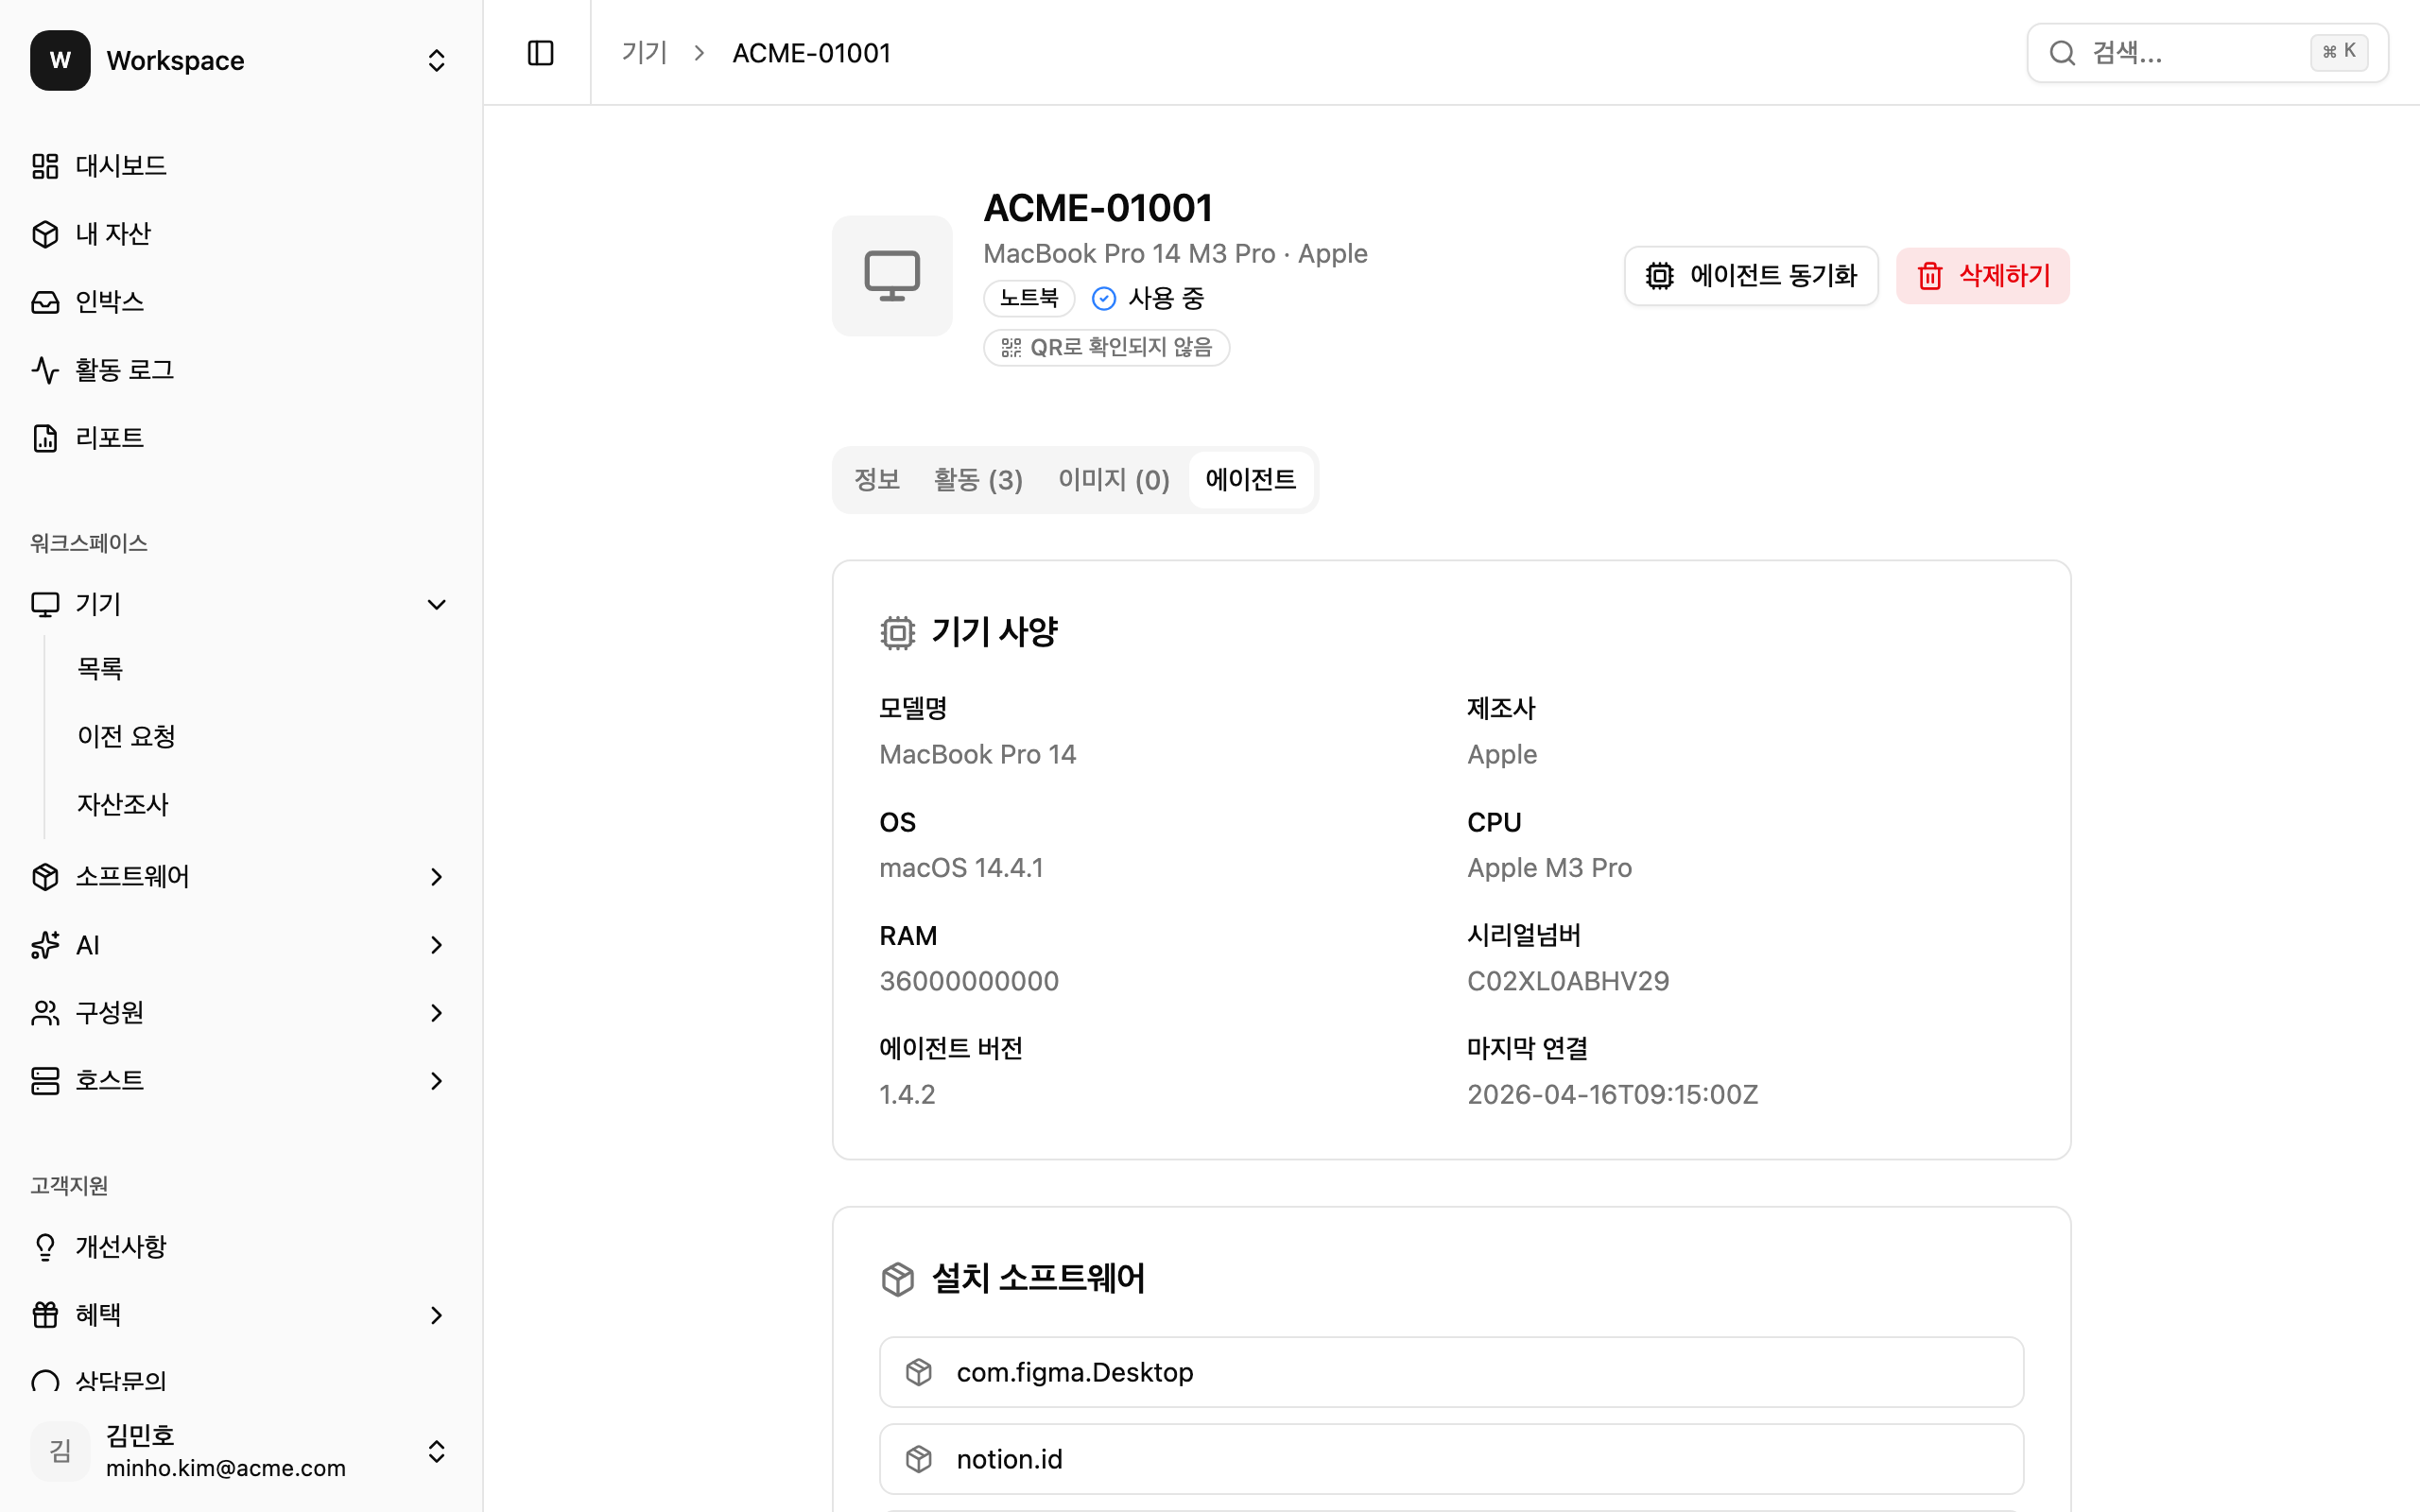
Task: Click the 내 자산 box icon
Action: [45, 234]
